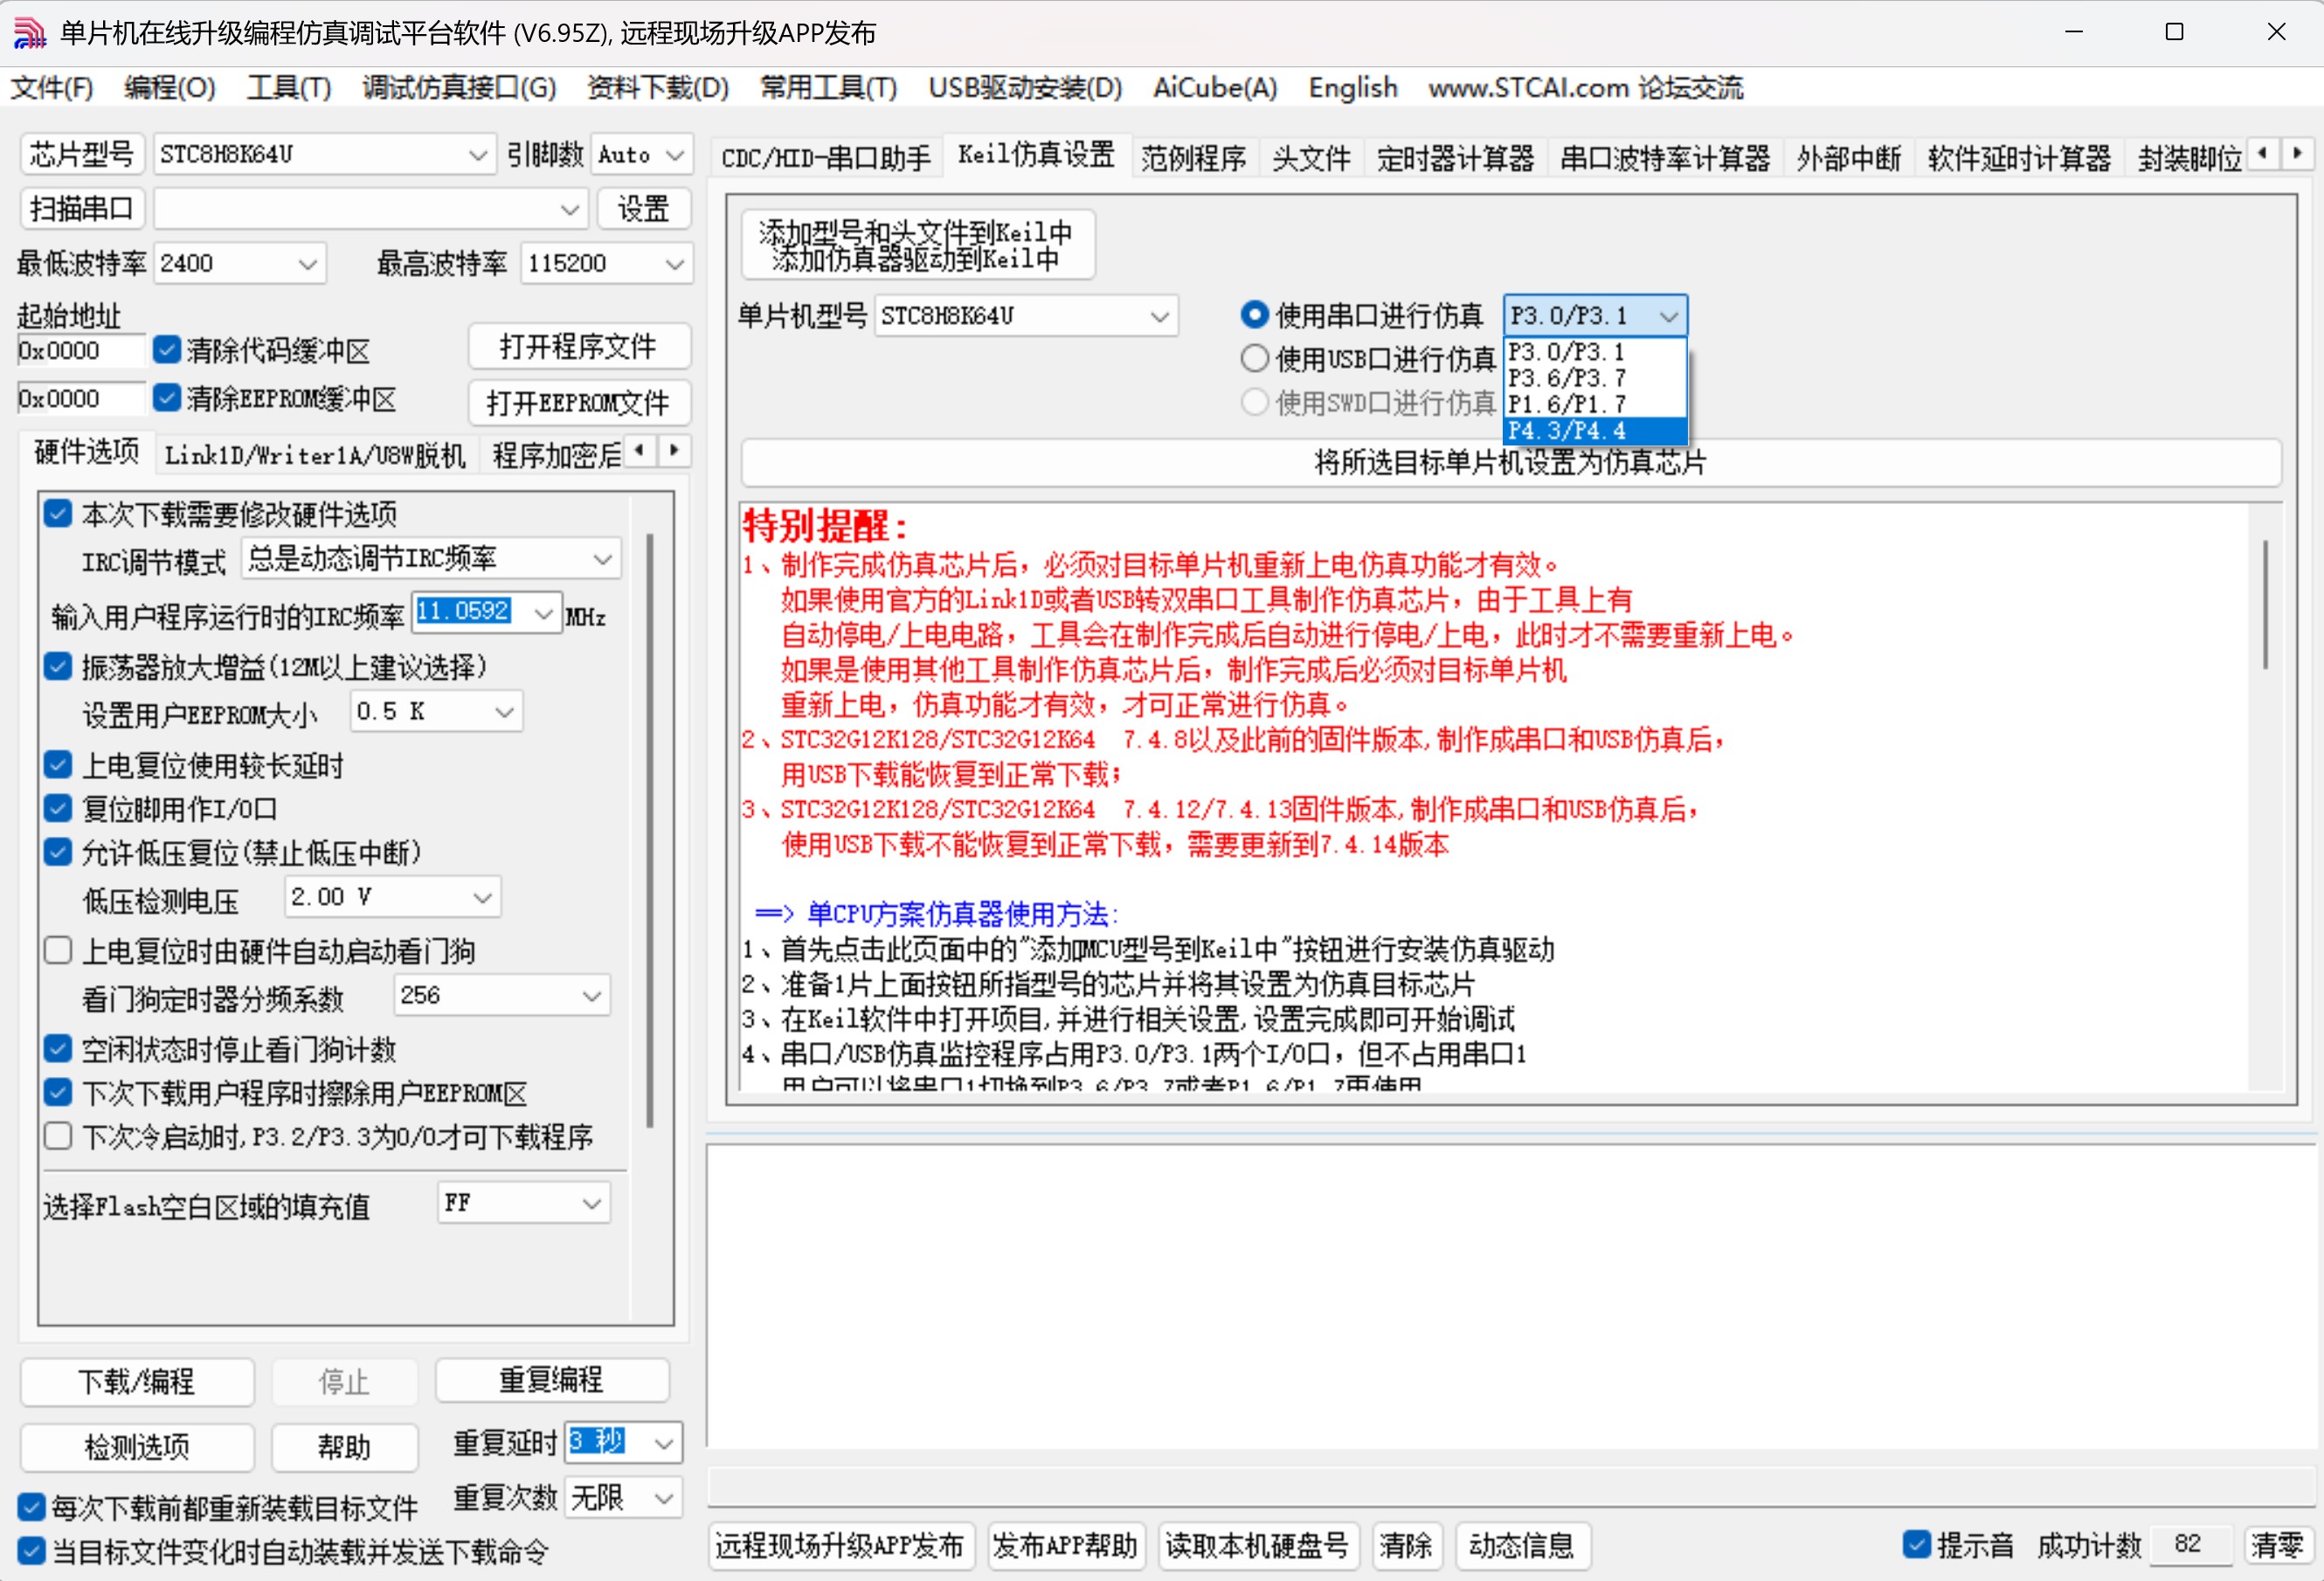Select 使用USB口进行仿真 radio button
2324x1581 pixels.
[x=1254, y=358]
